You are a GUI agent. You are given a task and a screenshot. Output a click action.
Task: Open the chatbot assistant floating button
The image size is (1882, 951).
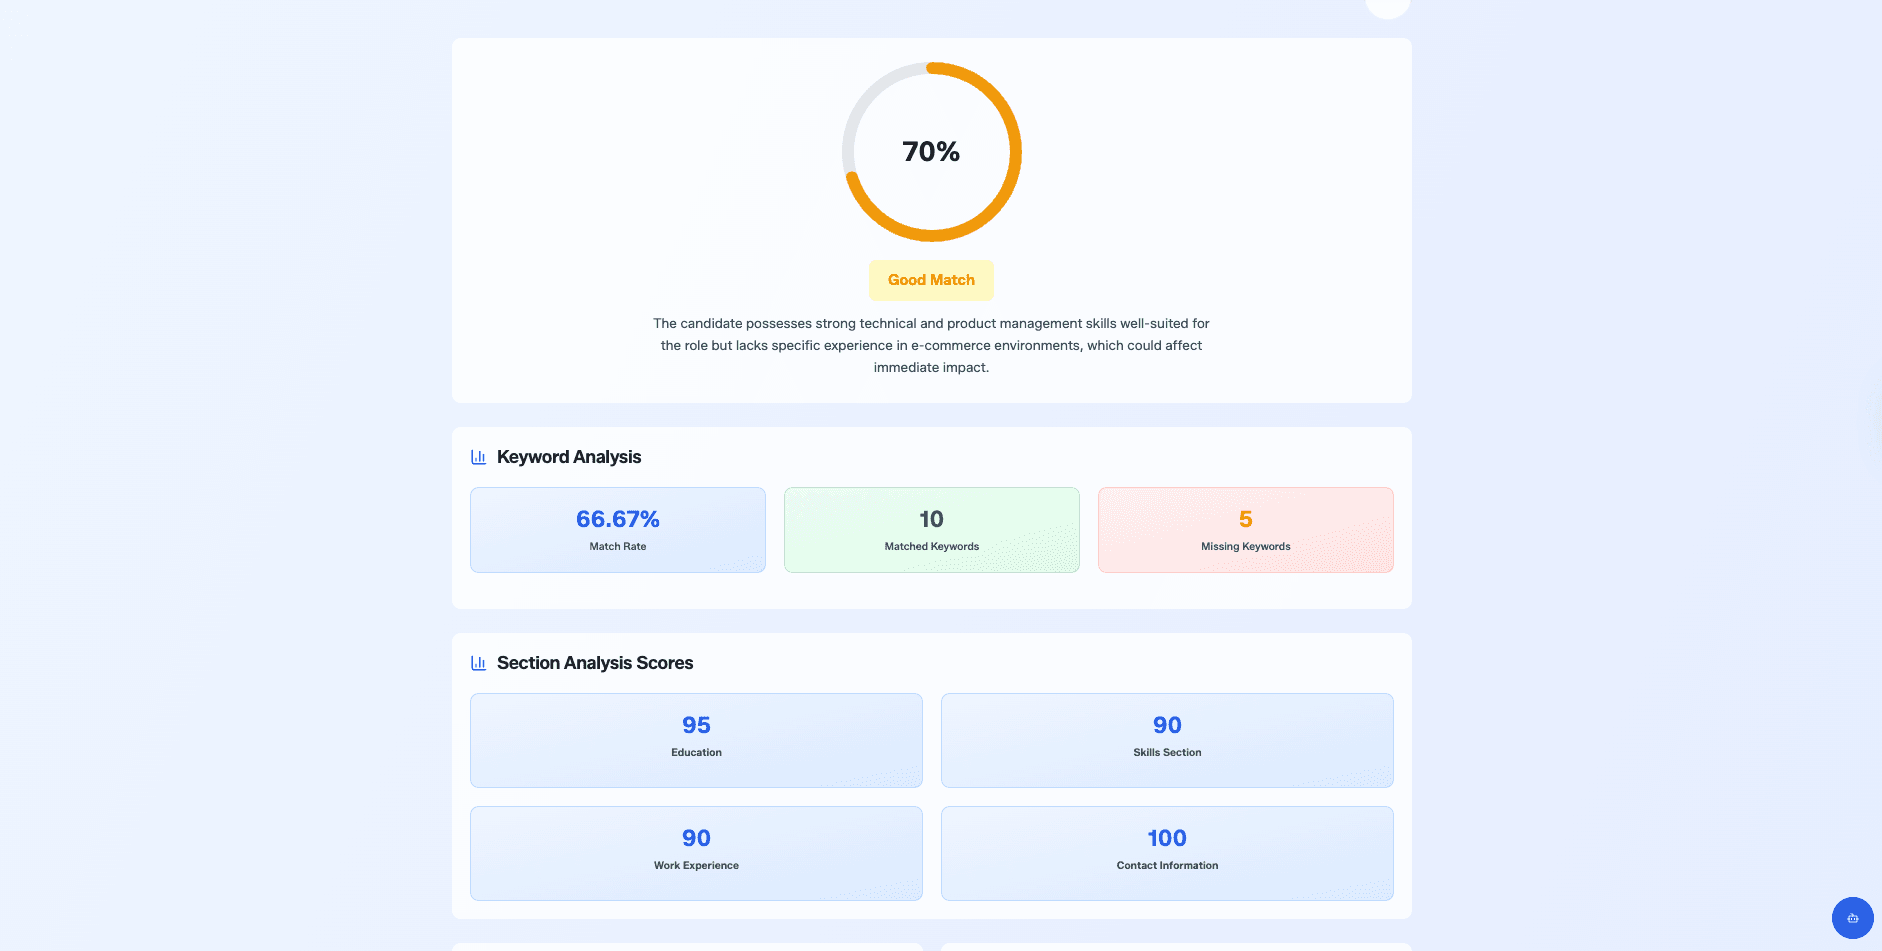click(x=1852, y=918)
